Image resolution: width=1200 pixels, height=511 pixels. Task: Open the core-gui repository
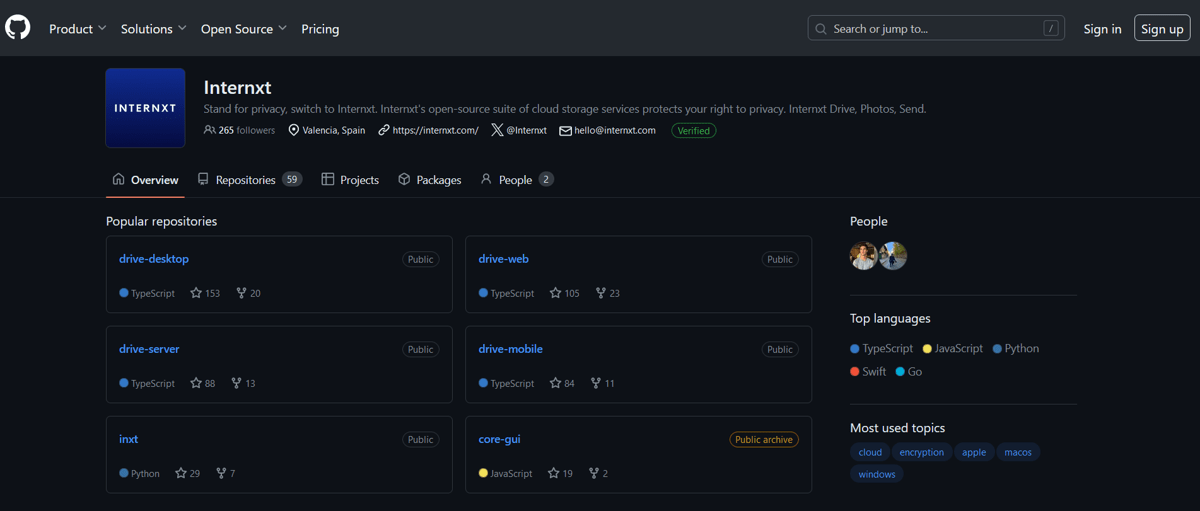point(500,439)
